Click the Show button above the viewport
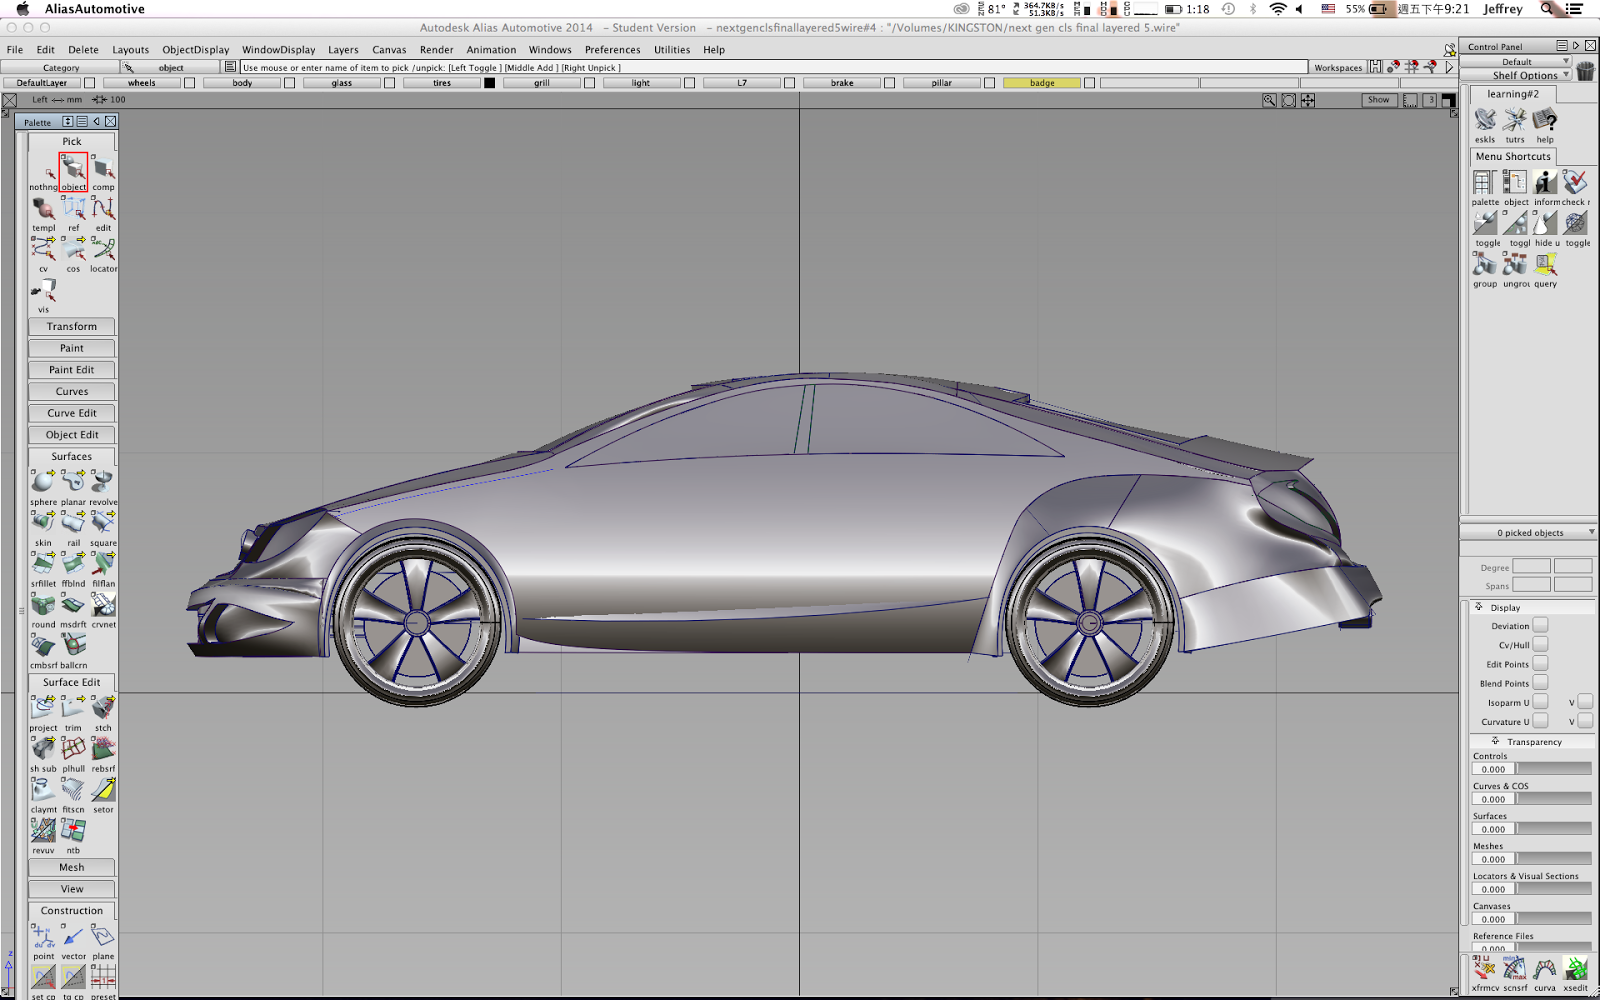 click(1378, 100)
